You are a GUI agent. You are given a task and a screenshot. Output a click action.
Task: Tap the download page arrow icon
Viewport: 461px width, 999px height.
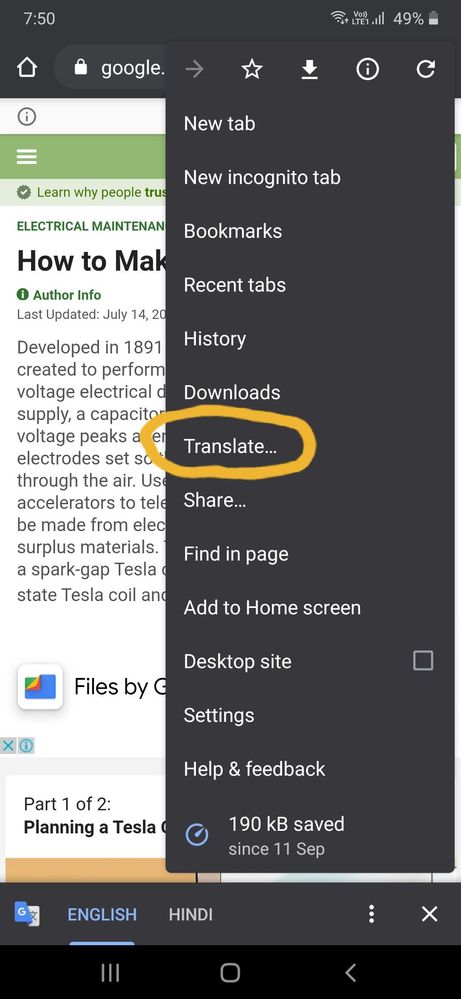(x=309, y=69)
